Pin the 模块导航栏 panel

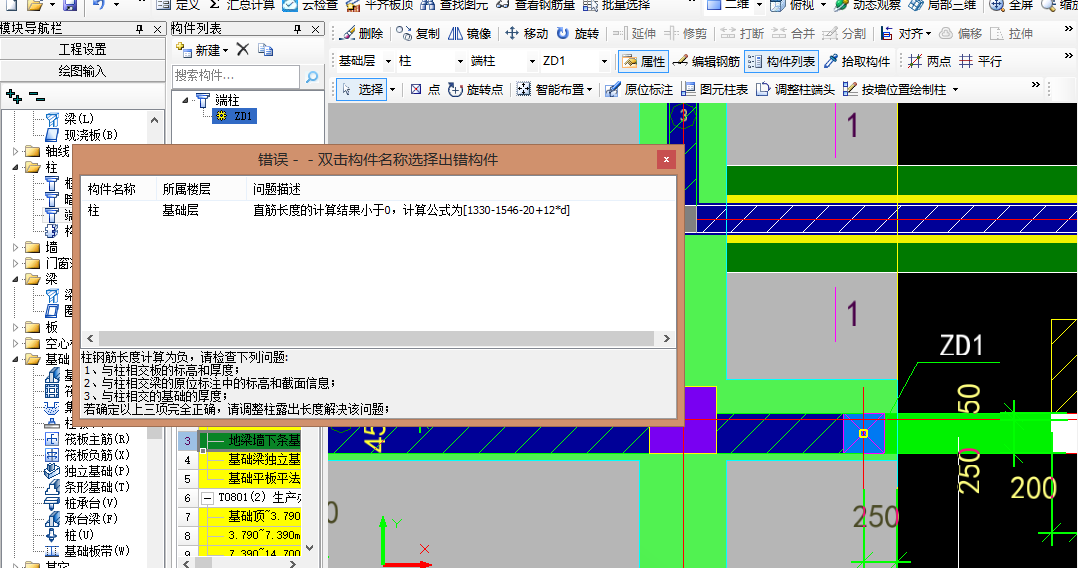140,29
